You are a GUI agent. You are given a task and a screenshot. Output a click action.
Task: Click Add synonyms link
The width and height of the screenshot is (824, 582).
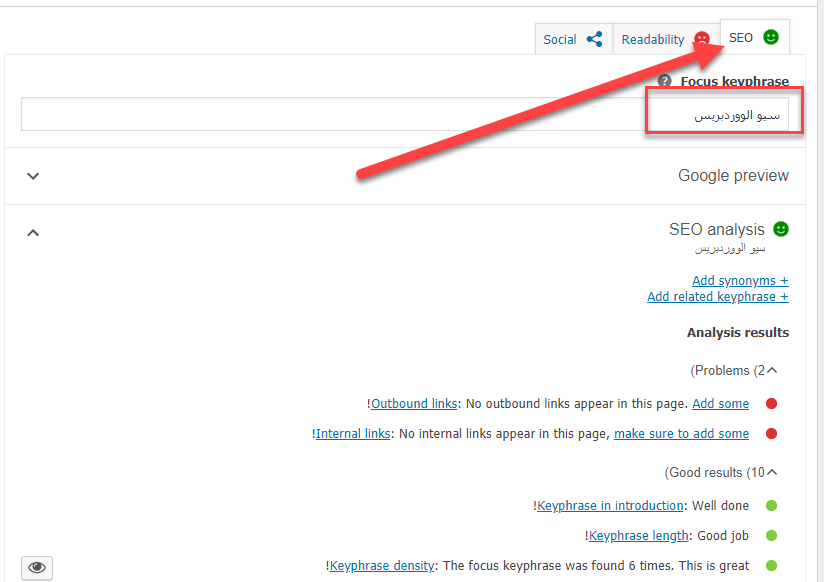(x=740, y=280)
